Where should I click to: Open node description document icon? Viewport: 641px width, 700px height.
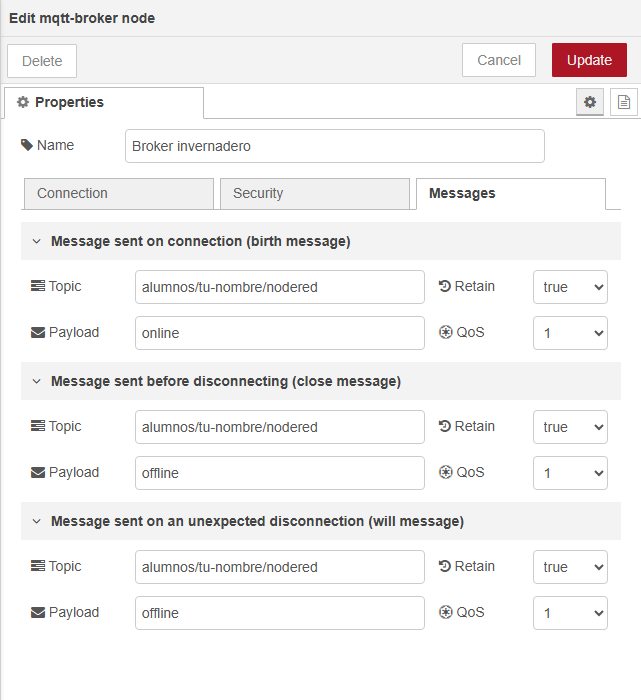pyautogui.click(x=624, y=102)
